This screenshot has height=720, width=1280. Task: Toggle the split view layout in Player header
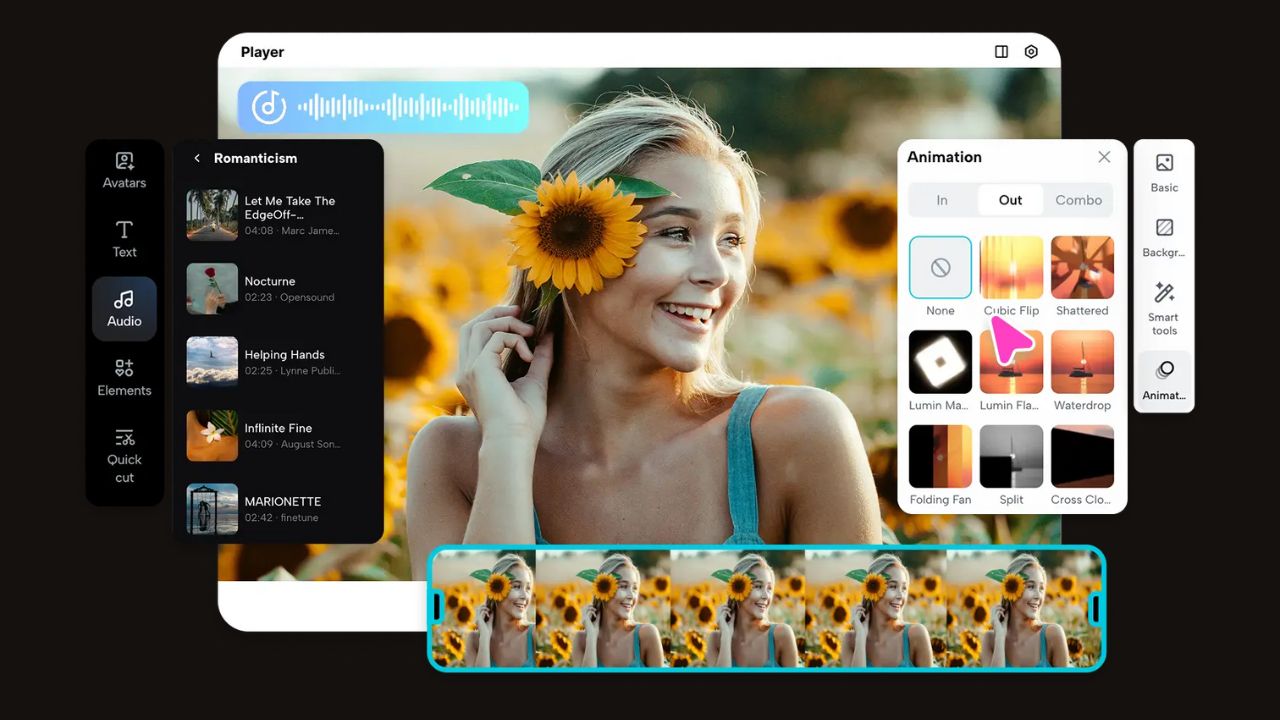(x=1001, y=51)
